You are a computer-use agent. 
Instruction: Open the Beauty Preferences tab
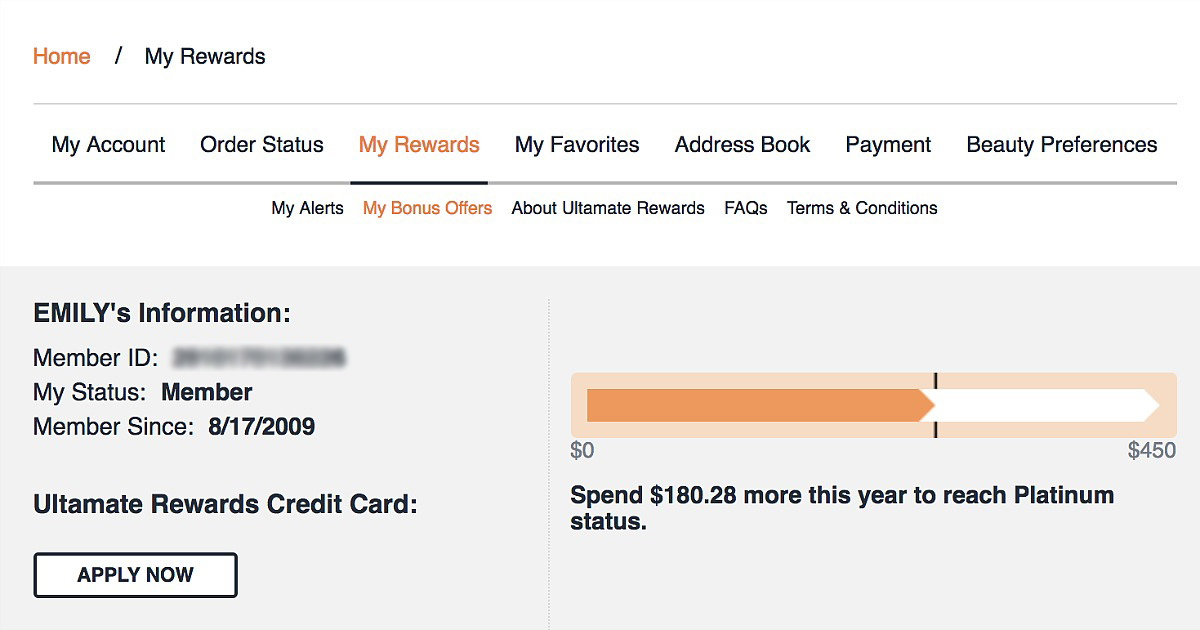1061,145
